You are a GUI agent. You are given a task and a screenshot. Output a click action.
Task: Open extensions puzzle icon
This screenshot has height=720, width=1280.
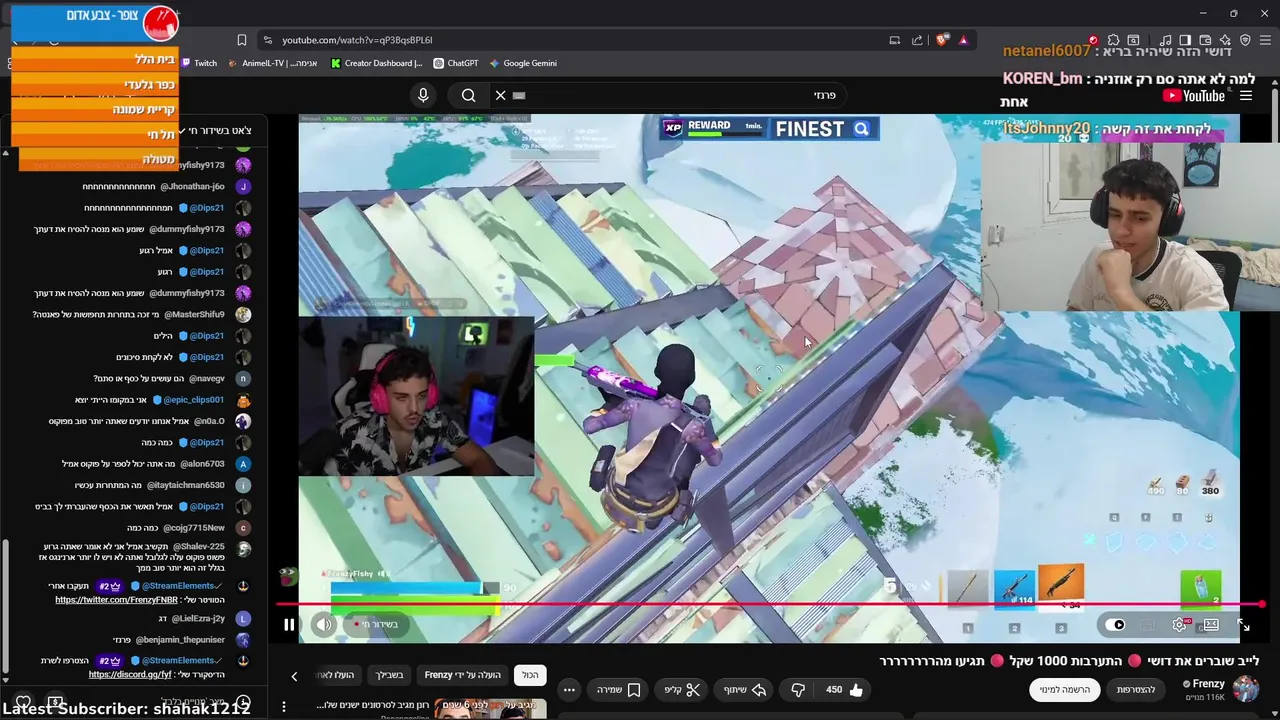tap(1114, 40)
